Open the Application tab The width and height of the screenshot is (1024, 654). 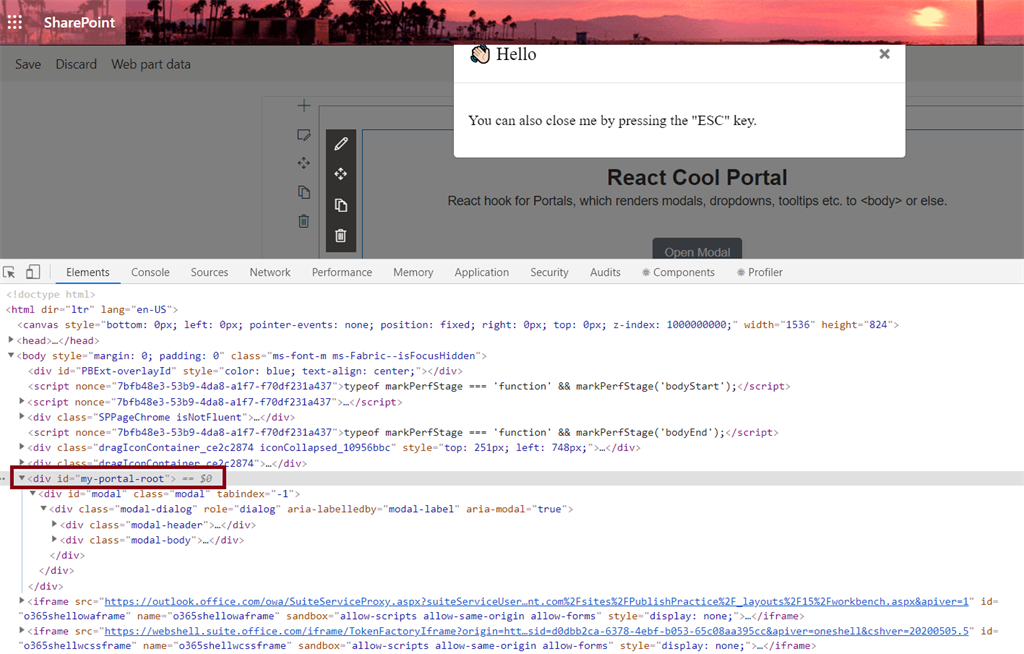tap(481, 272)
